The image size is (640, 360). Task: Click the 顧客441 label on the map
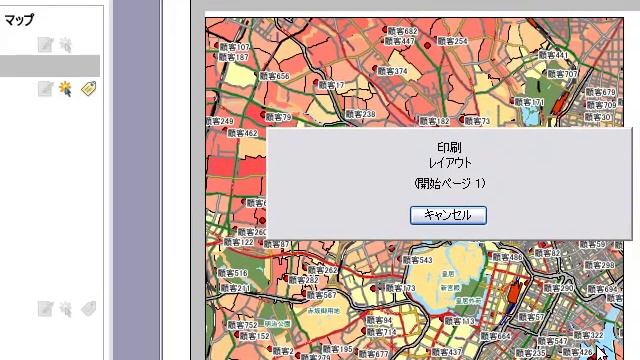[553, 55]
